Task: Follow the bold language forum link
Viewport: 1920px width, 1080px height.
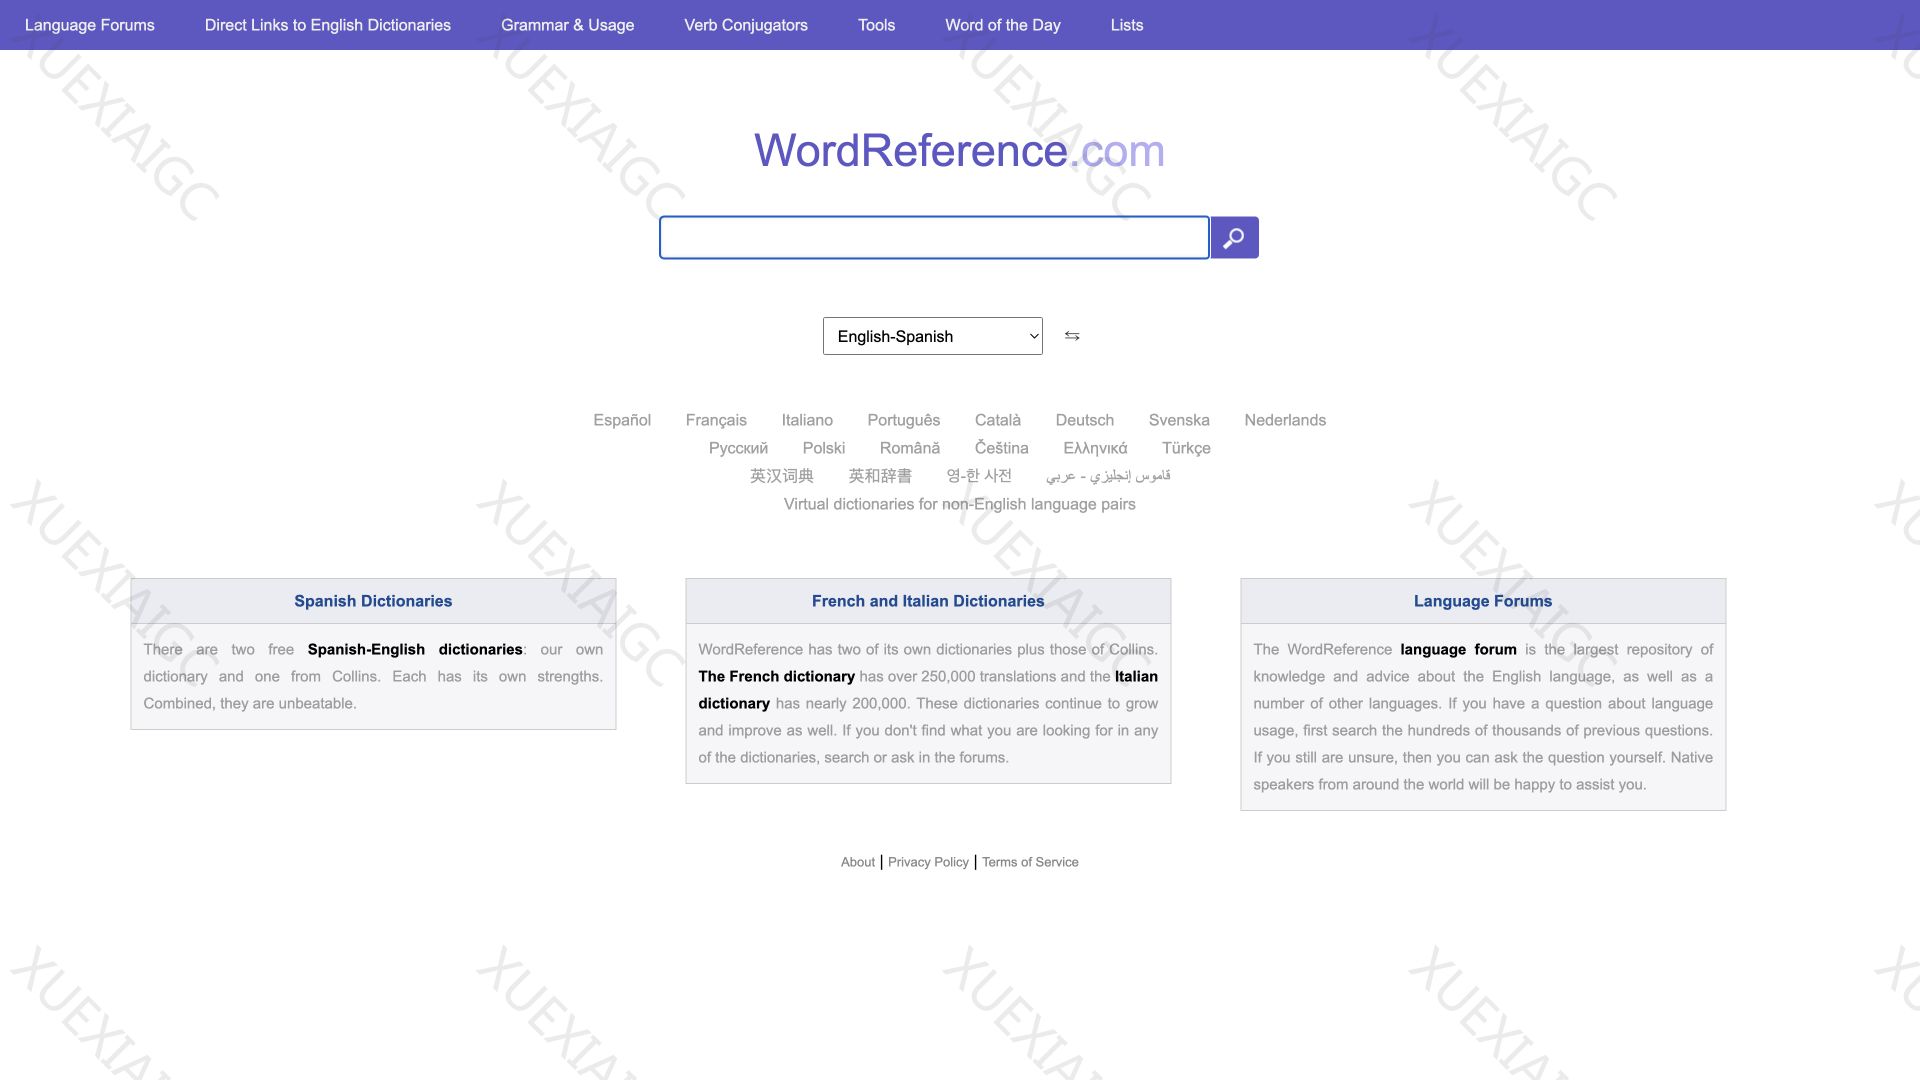Action: click(x=1458, y=649)
